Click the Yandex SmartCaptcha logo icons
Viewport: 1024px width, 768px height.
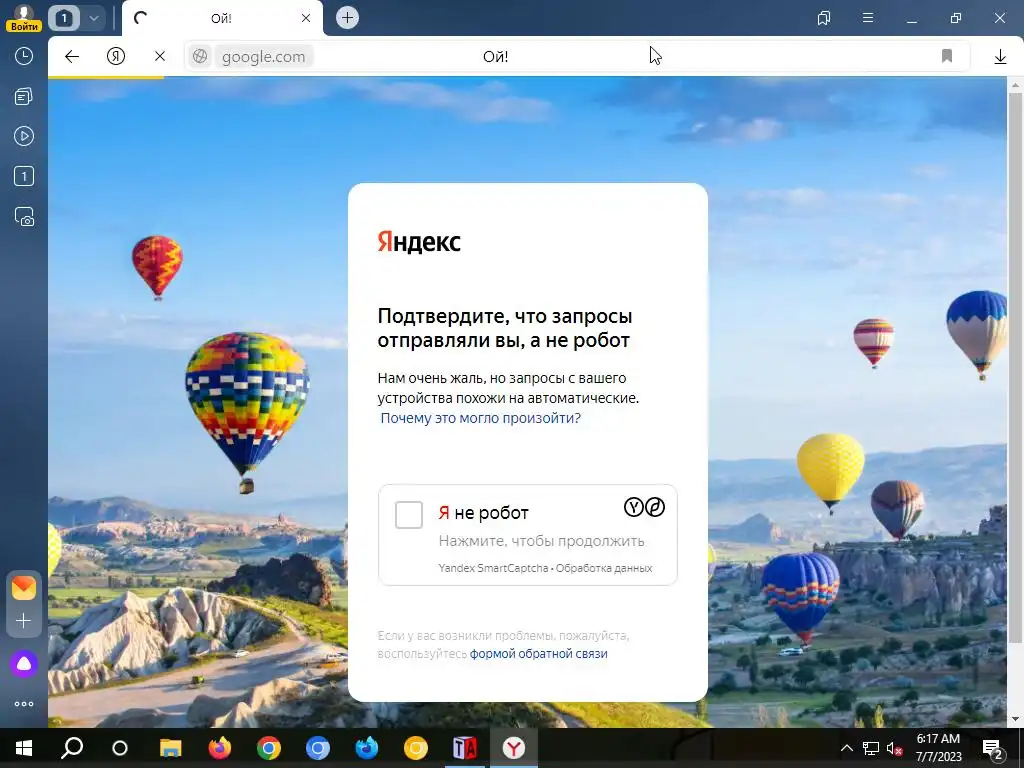tap(645, 507)
